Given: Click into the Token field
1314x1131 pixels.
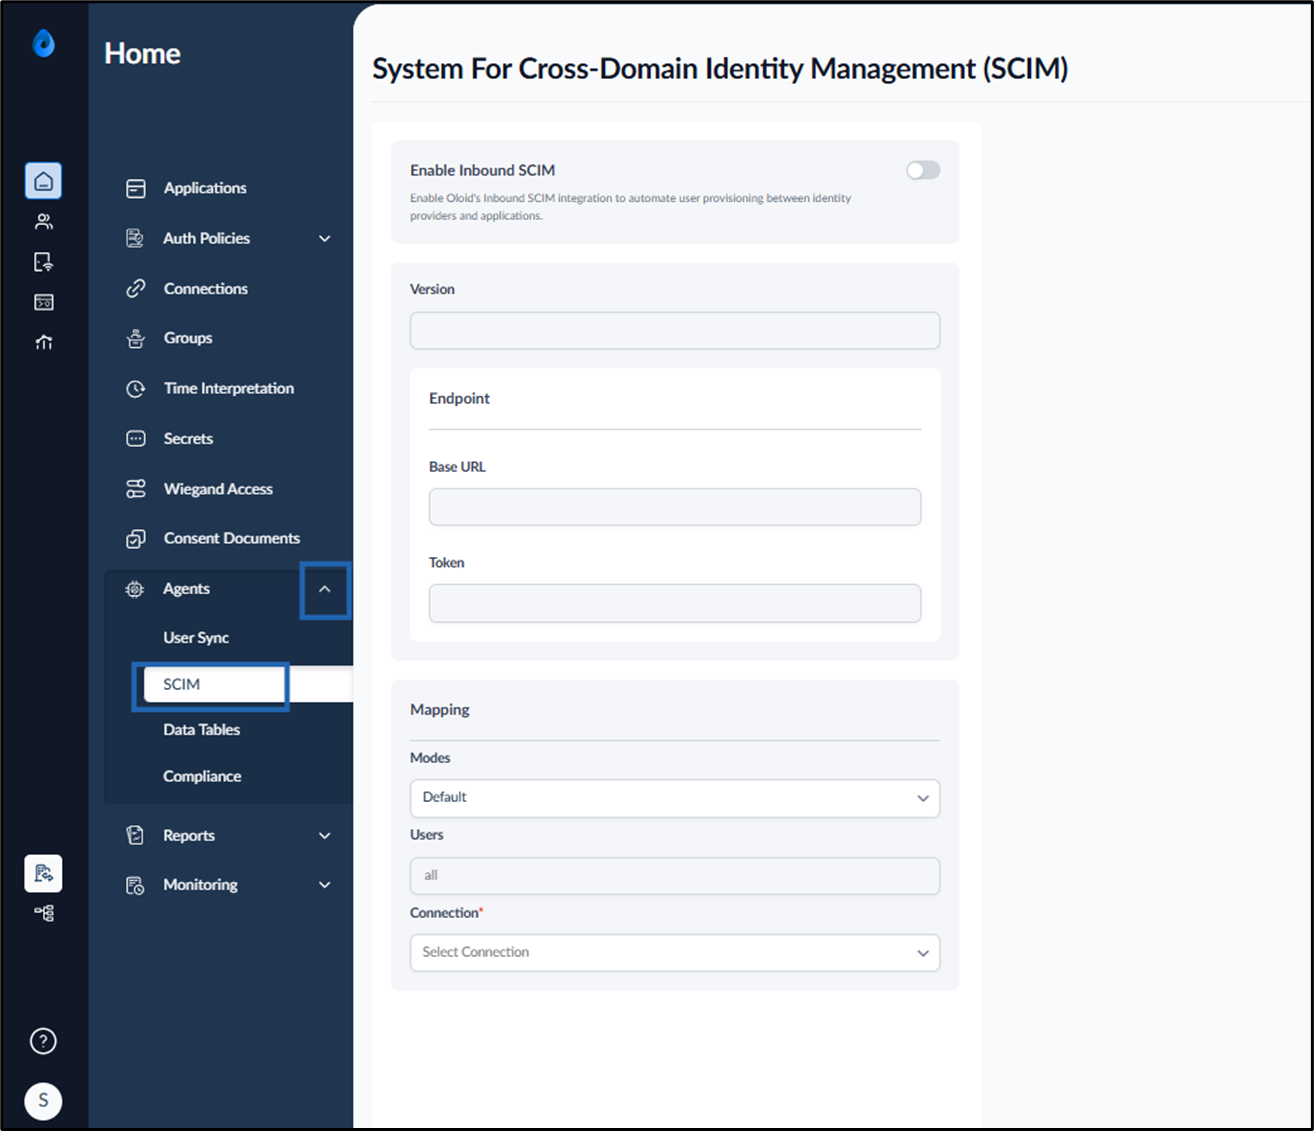Looking at the screenshot, I should 675,603.
